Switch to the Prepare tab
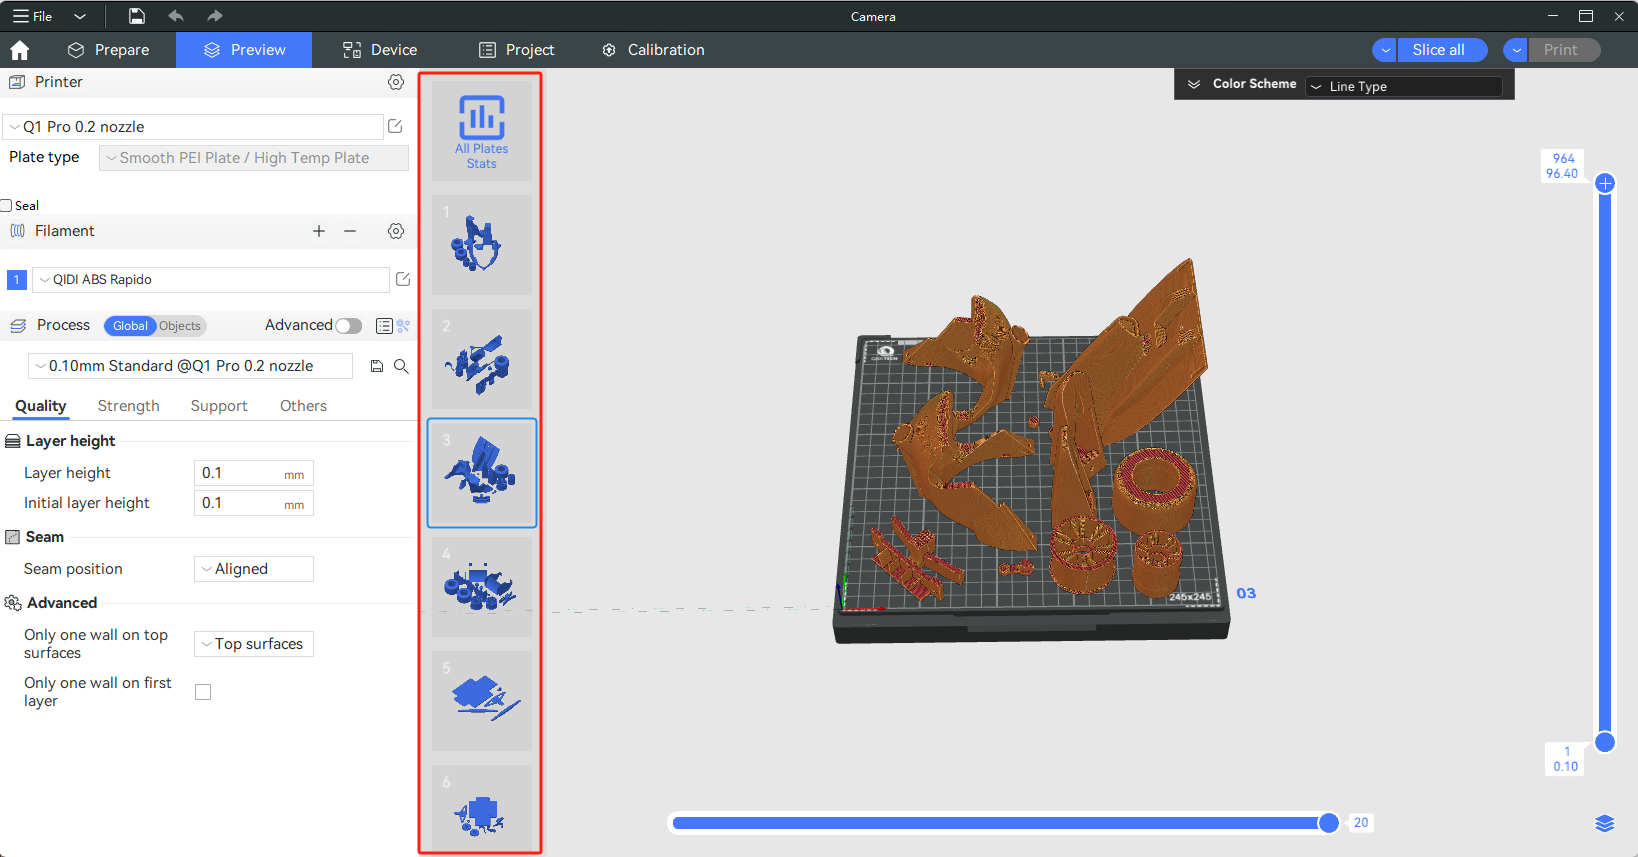This screenshot has width=1638, height=857. click(109, 50)
